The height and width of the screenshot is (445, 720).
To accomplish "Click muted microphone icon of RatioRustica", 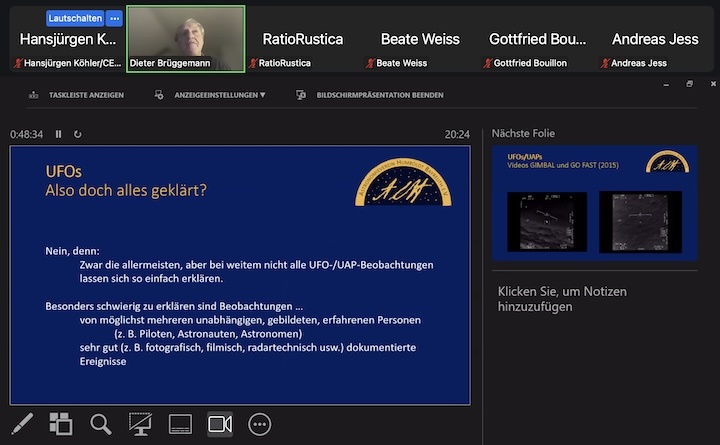I will [x=253, y=63].
